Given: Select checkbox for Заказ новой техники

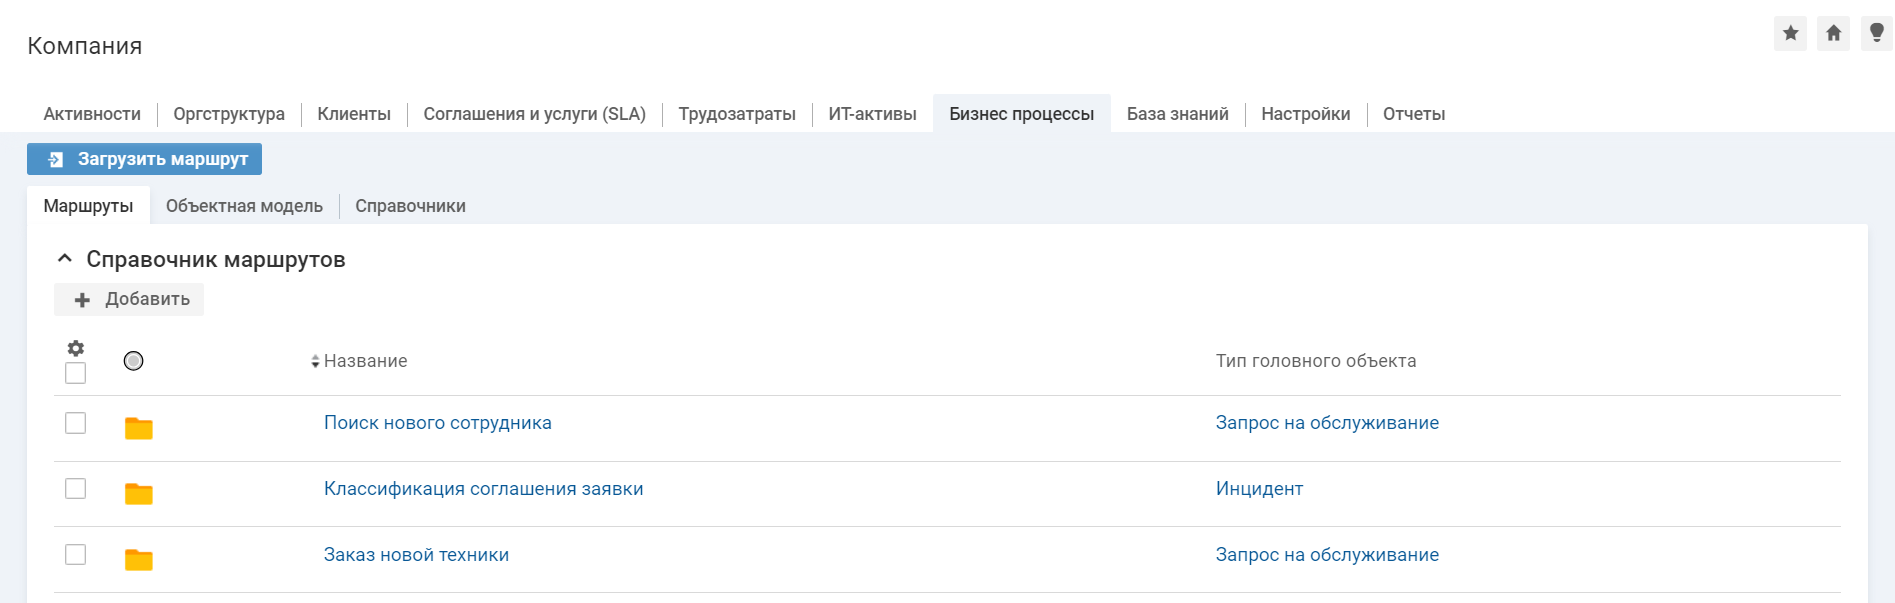Looking at the screenshot, I should 76,554.
